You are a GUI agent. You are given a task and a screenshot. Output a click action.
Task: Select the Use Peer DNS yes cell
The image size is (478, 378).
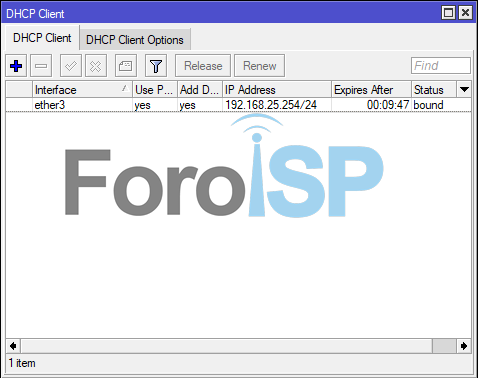(x=155, y=105)
